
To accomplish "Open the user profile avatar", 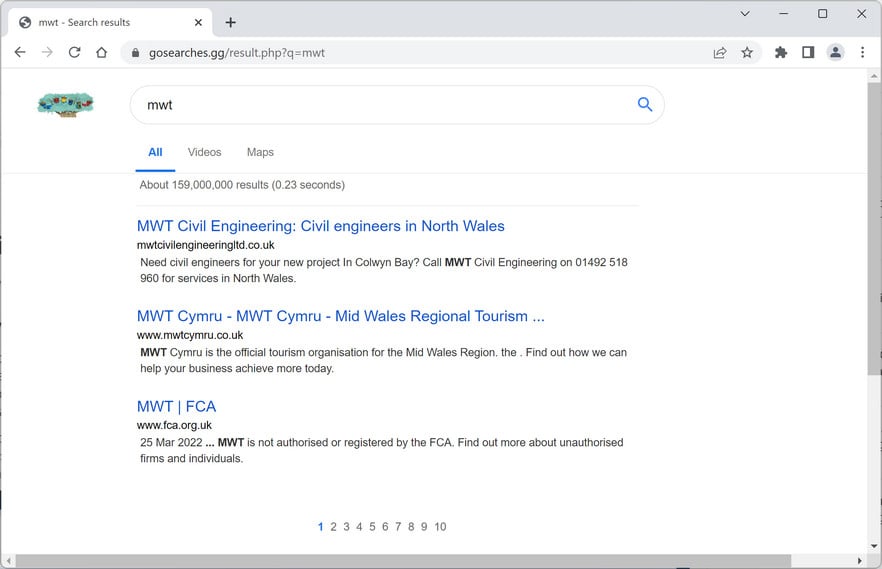I will (x=835, y=53).
